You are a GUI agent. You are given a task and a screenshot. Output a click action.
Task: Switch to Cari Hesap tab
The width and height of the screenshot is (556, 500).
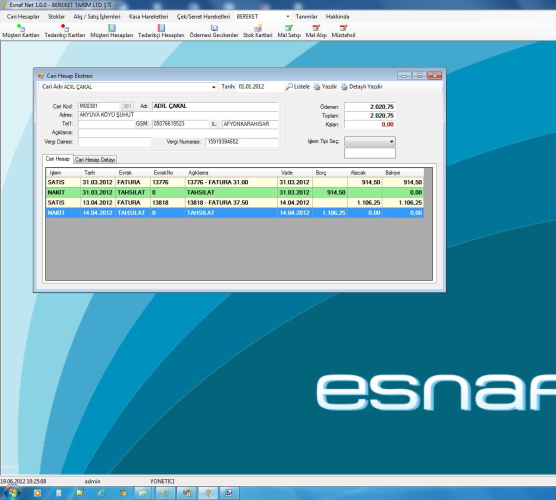coord(57,159)
